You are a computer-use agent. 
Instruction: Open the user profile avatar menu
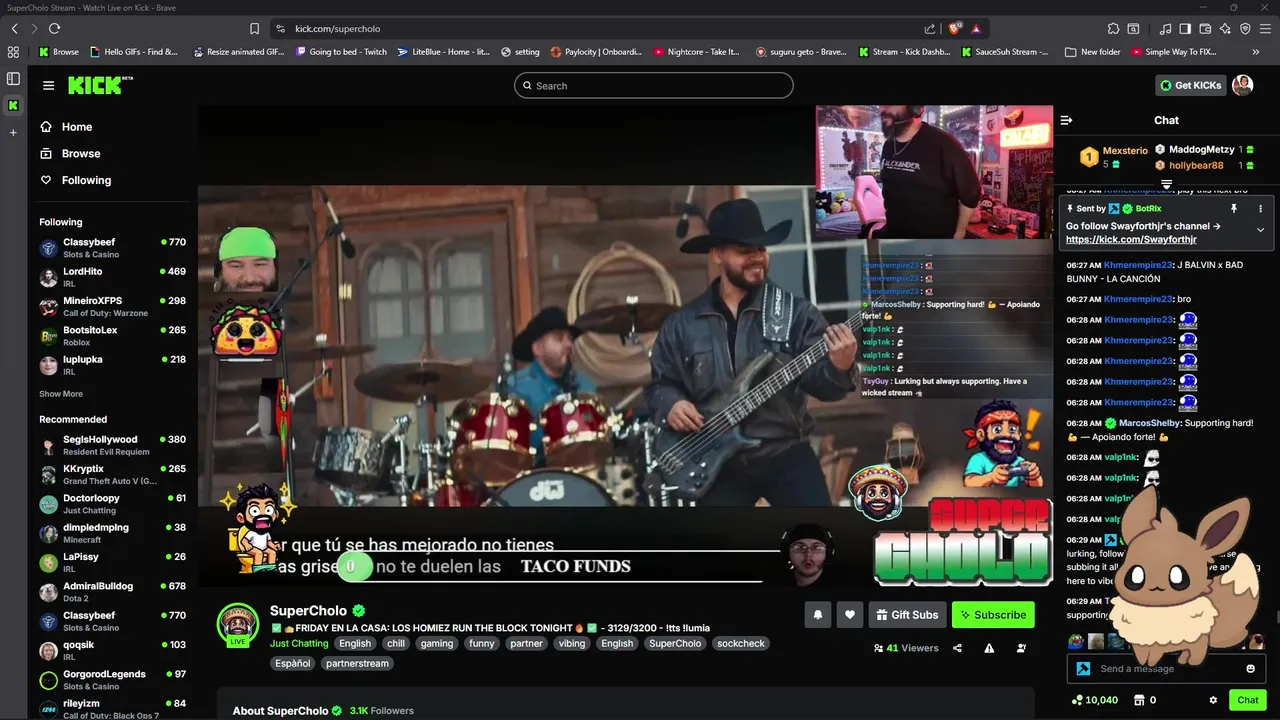(x=1243, y=85)
